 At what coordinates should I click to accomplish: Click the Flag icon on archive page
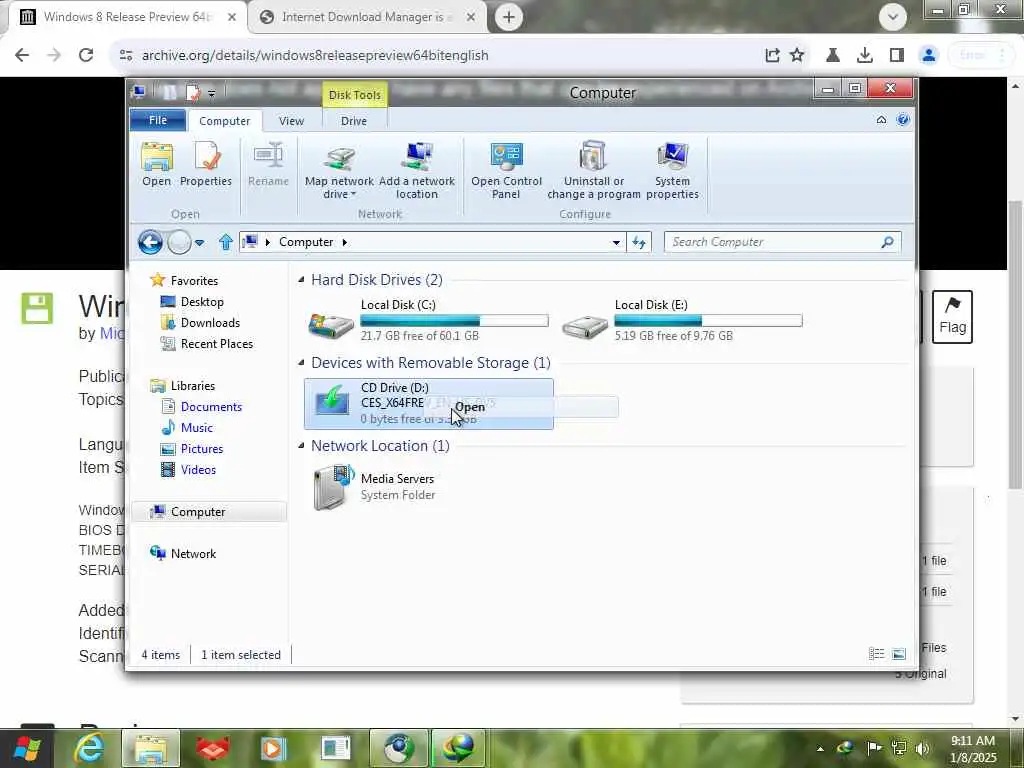(953, 317)
